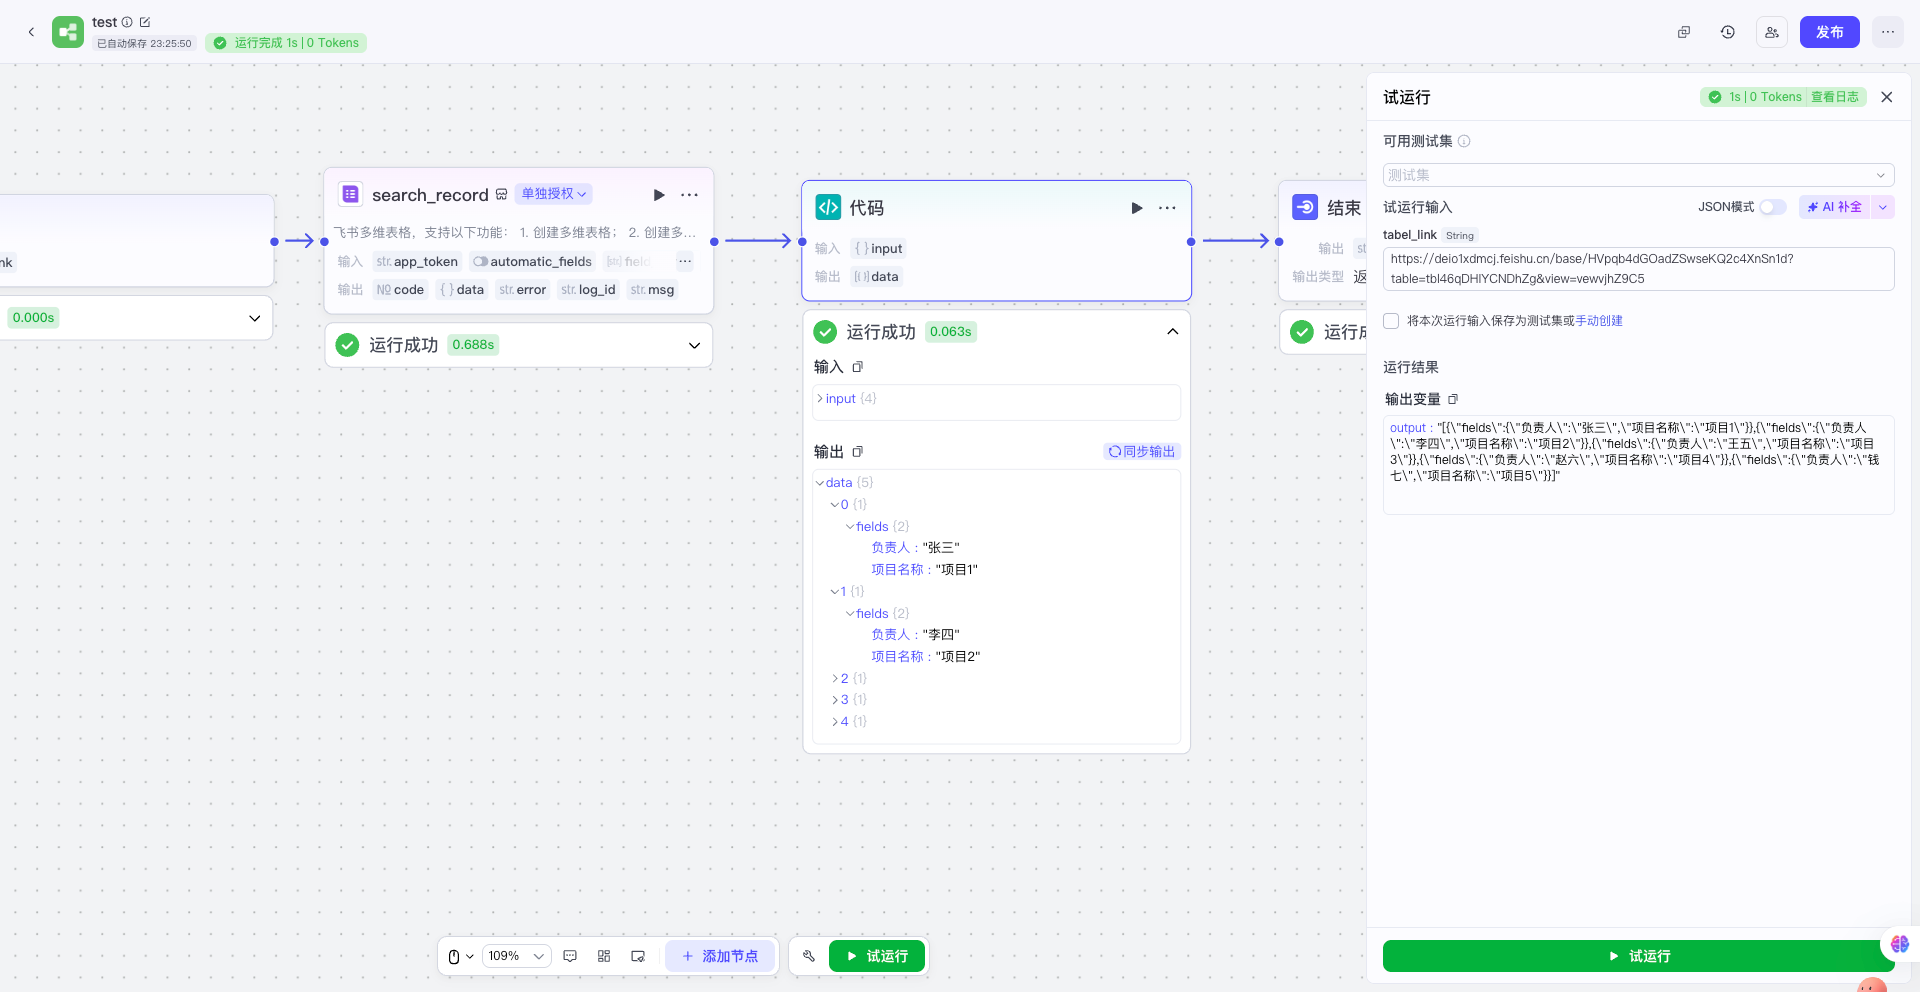Click the app_token input parameter tag
1920x992 pixels.
tap(417, 261)
